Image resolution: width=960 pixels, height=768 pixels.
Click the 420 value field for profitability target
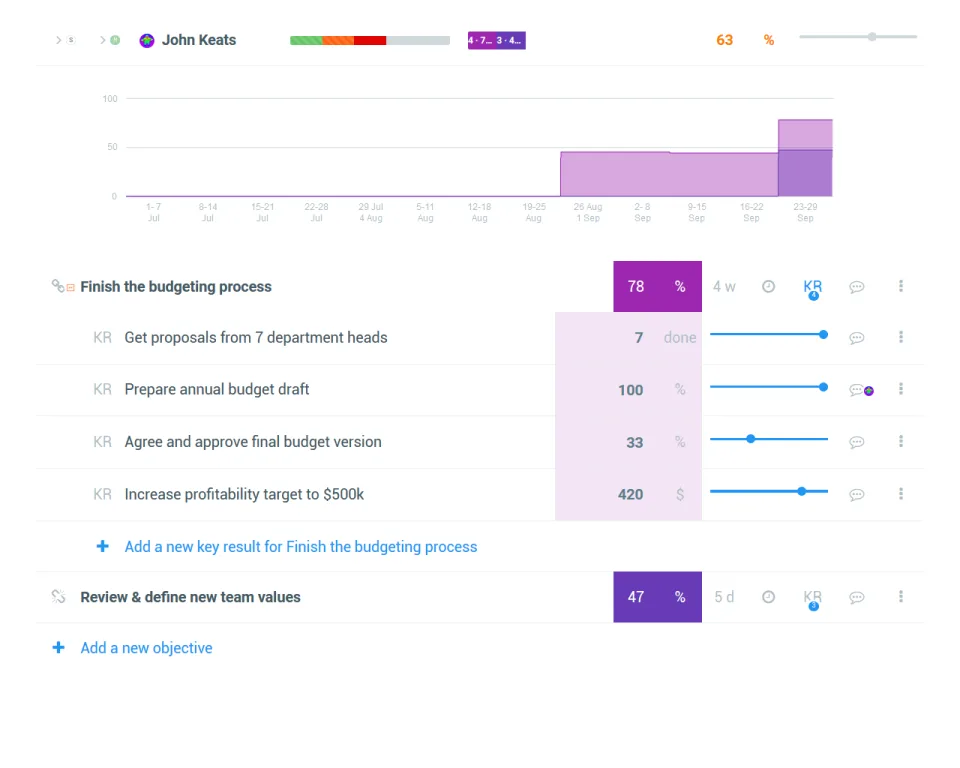coord(631,494)
